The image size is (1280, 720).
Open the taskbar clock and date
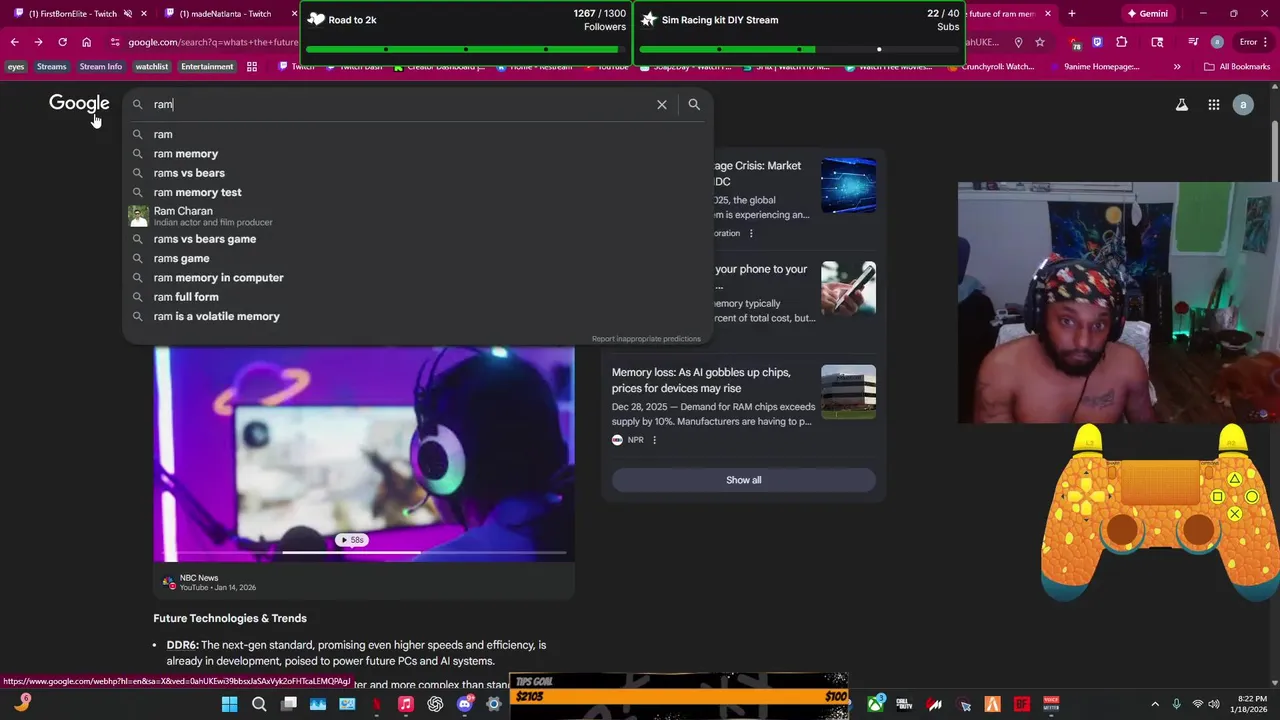(x=1251, y=704)
